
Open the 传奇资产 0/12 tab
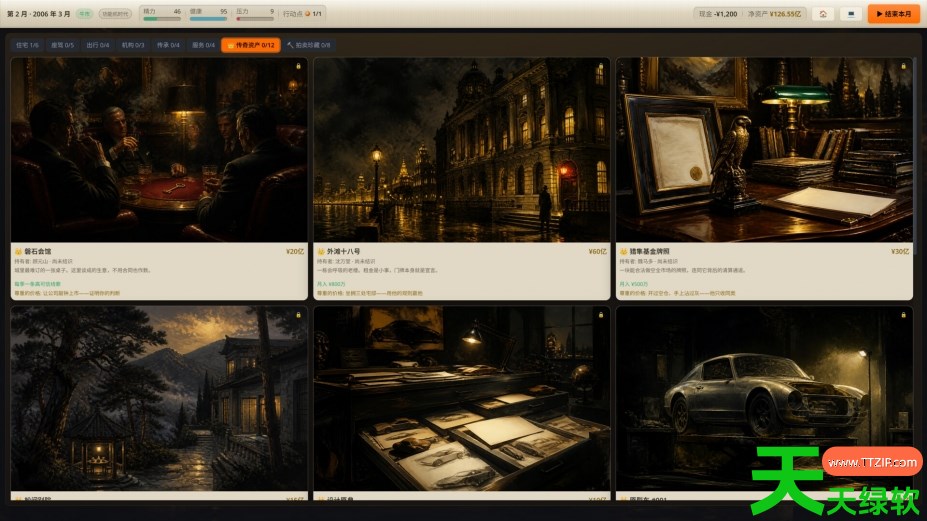(x=251, y=45)
